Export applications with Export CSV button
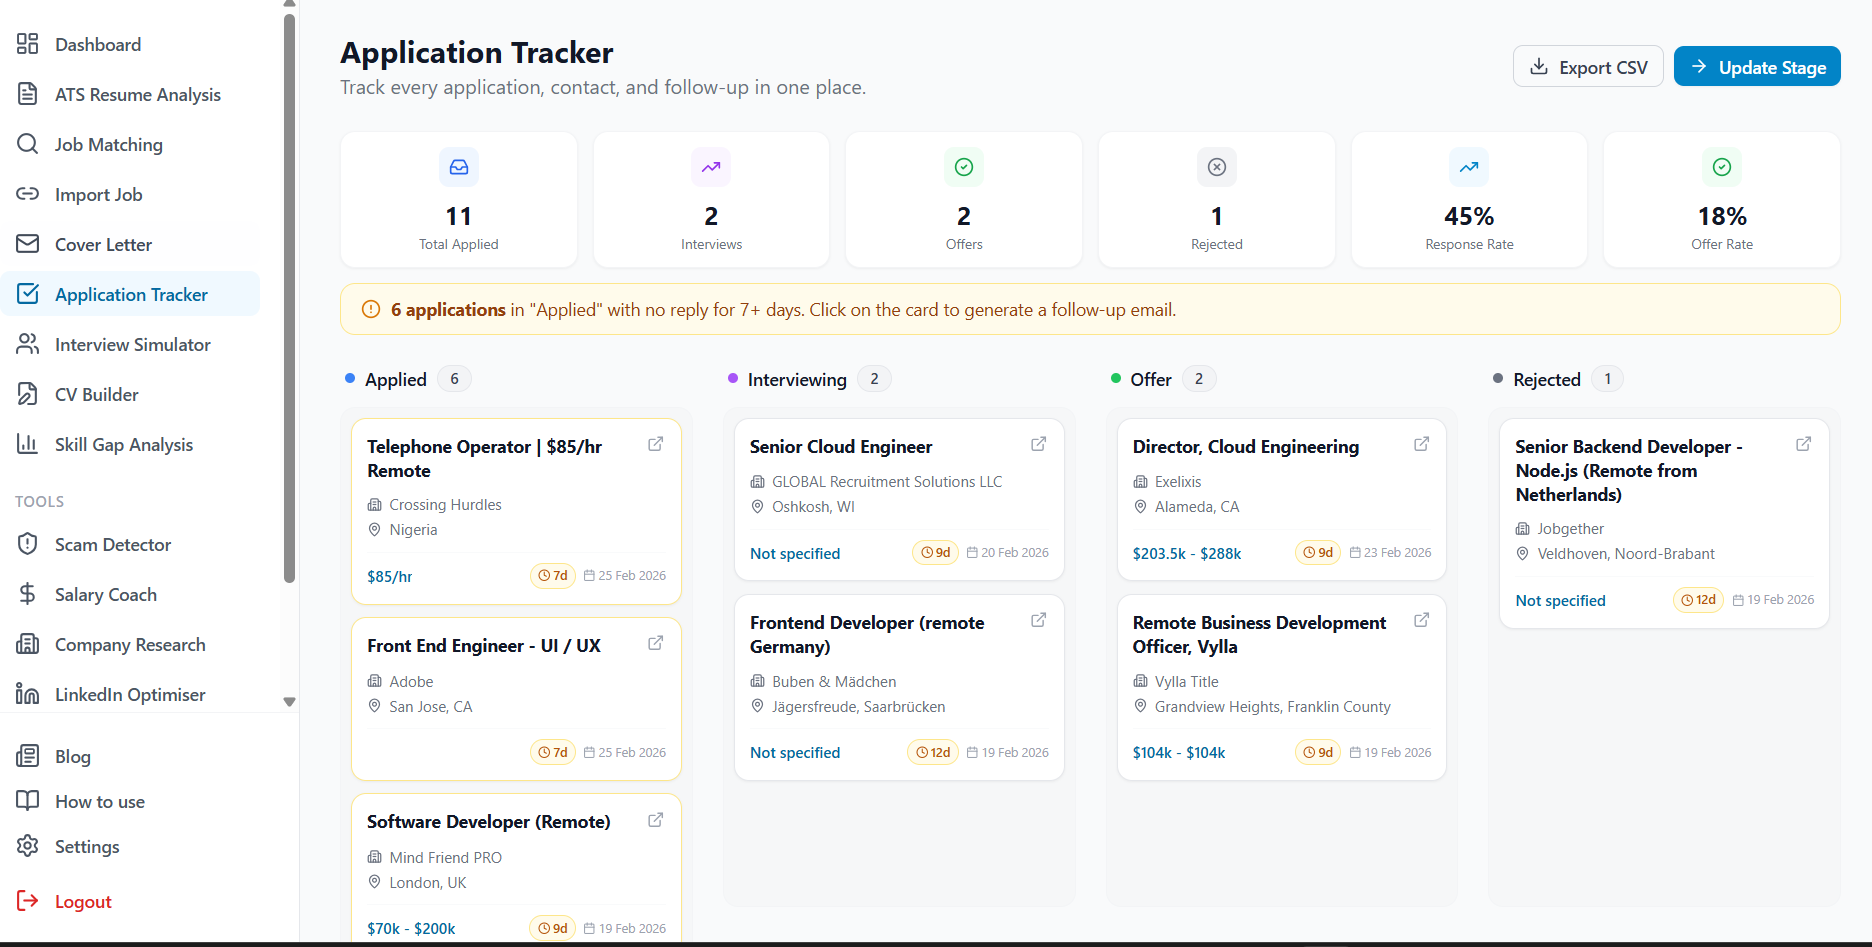This screenshot has width=1872, height=947. 1588,67
